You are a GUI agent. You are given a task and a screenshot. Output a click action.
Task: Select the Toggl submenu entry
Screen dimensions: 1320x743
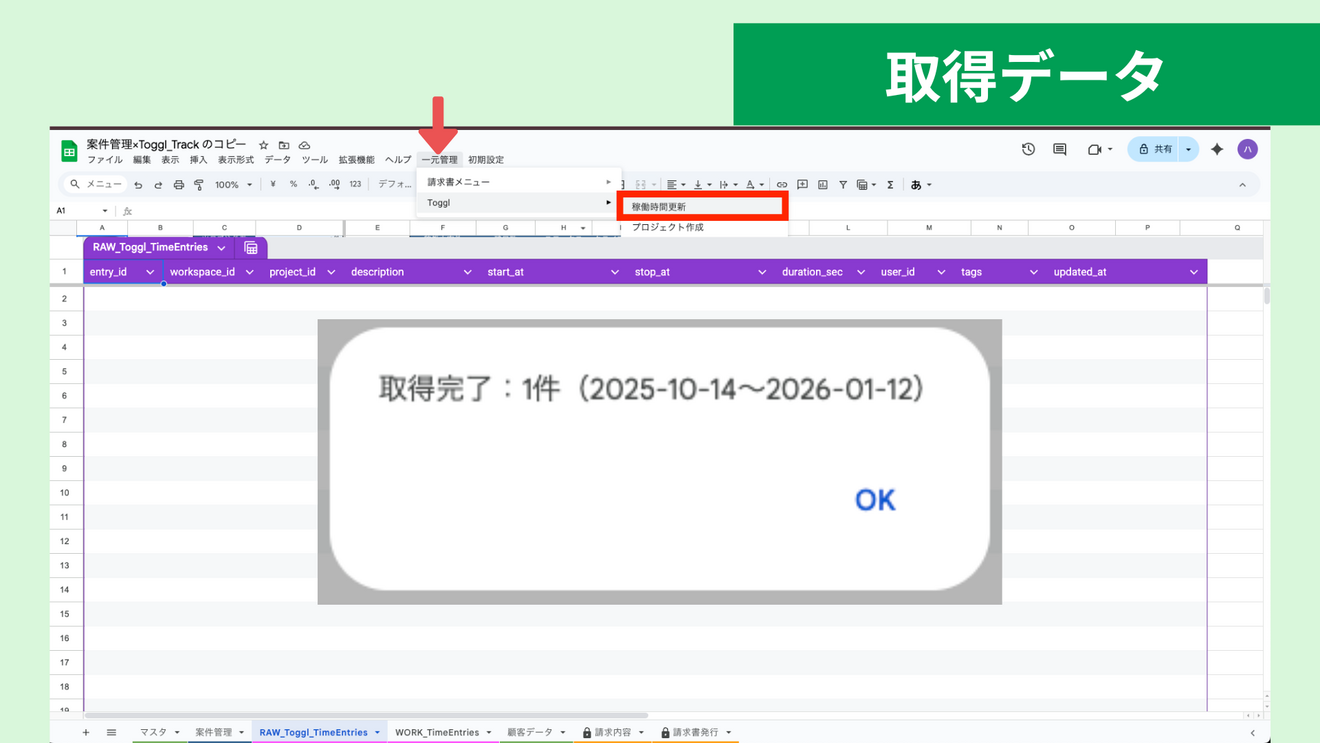tap(519, 203)
